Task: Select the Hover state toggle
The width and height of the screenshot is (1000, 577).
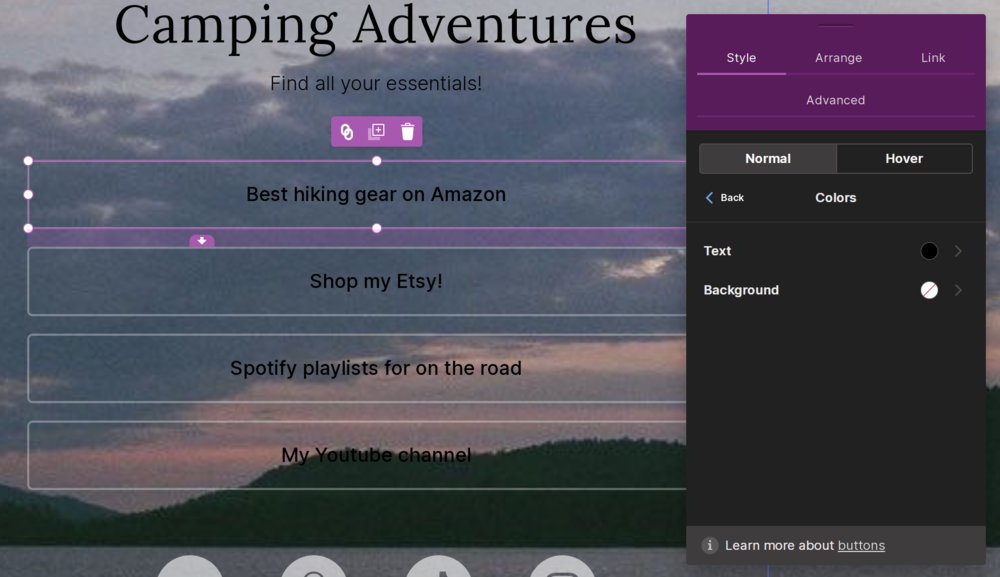Action: coord(904,159)
